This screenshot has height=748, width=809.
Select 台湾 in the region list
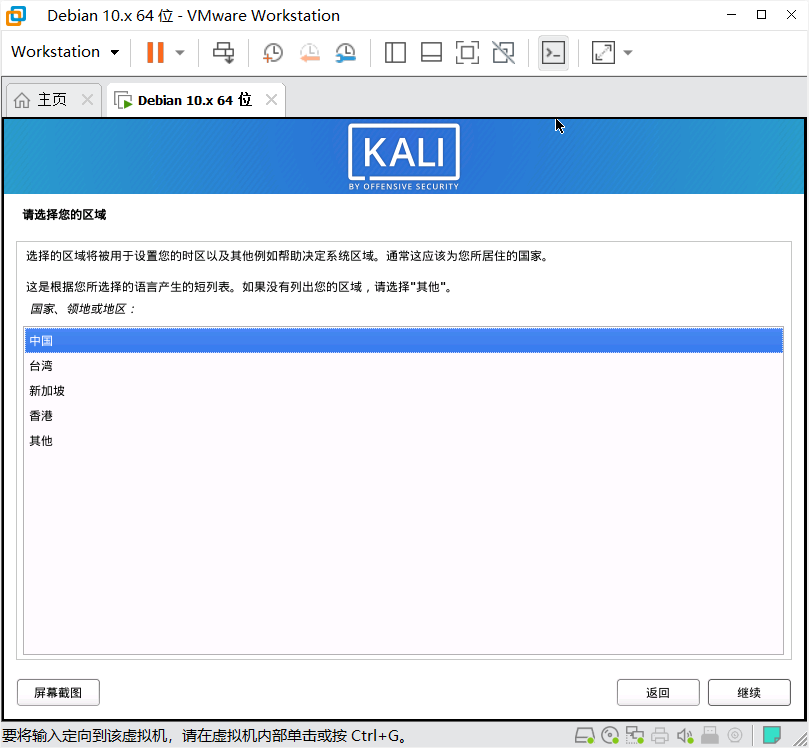click(x=403, y=366)
